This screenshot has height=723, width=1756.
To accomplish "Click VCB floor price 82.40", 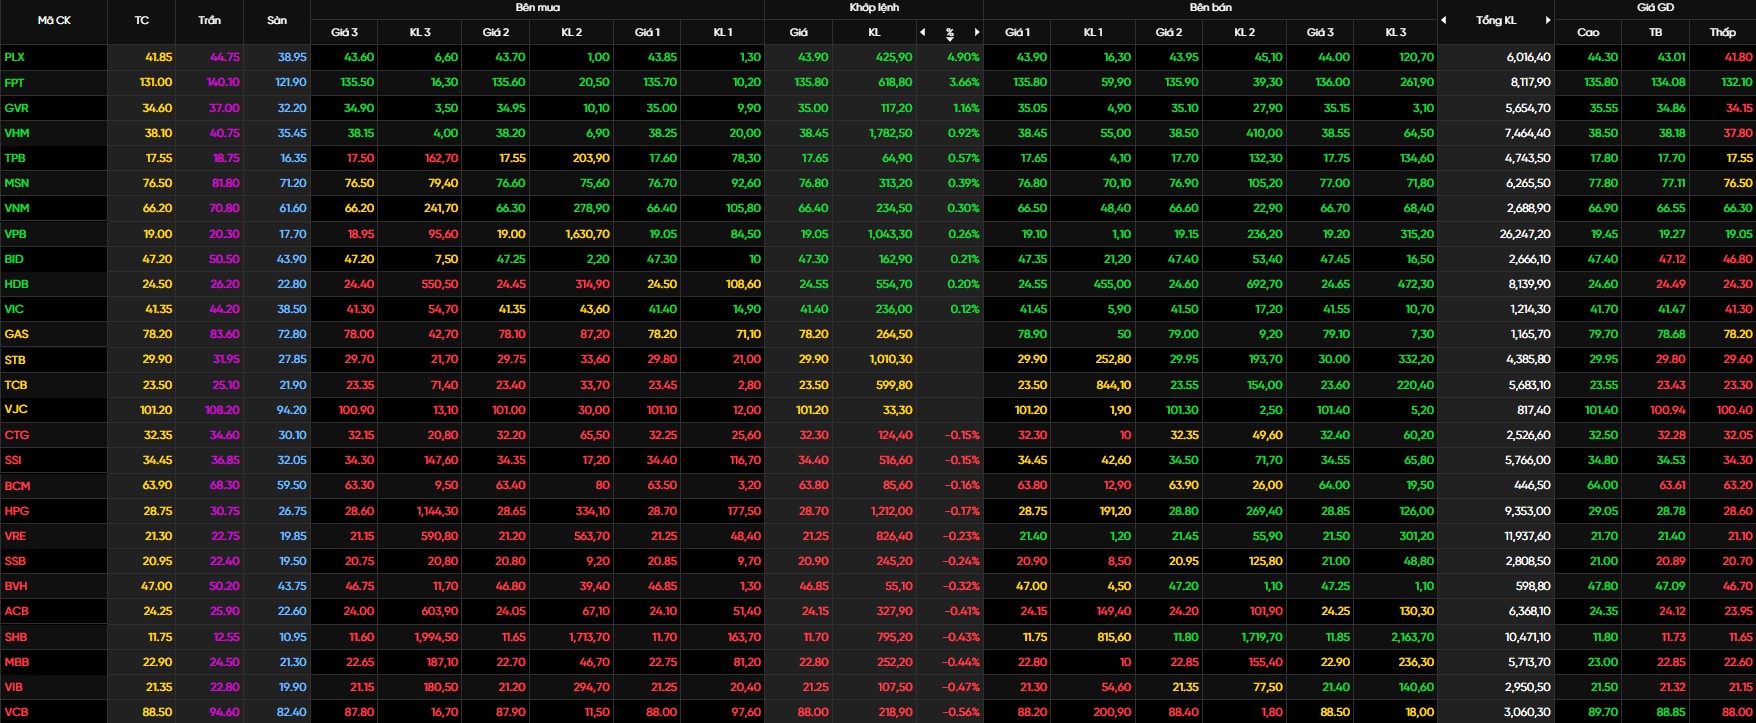I will [x=291, y=712].
